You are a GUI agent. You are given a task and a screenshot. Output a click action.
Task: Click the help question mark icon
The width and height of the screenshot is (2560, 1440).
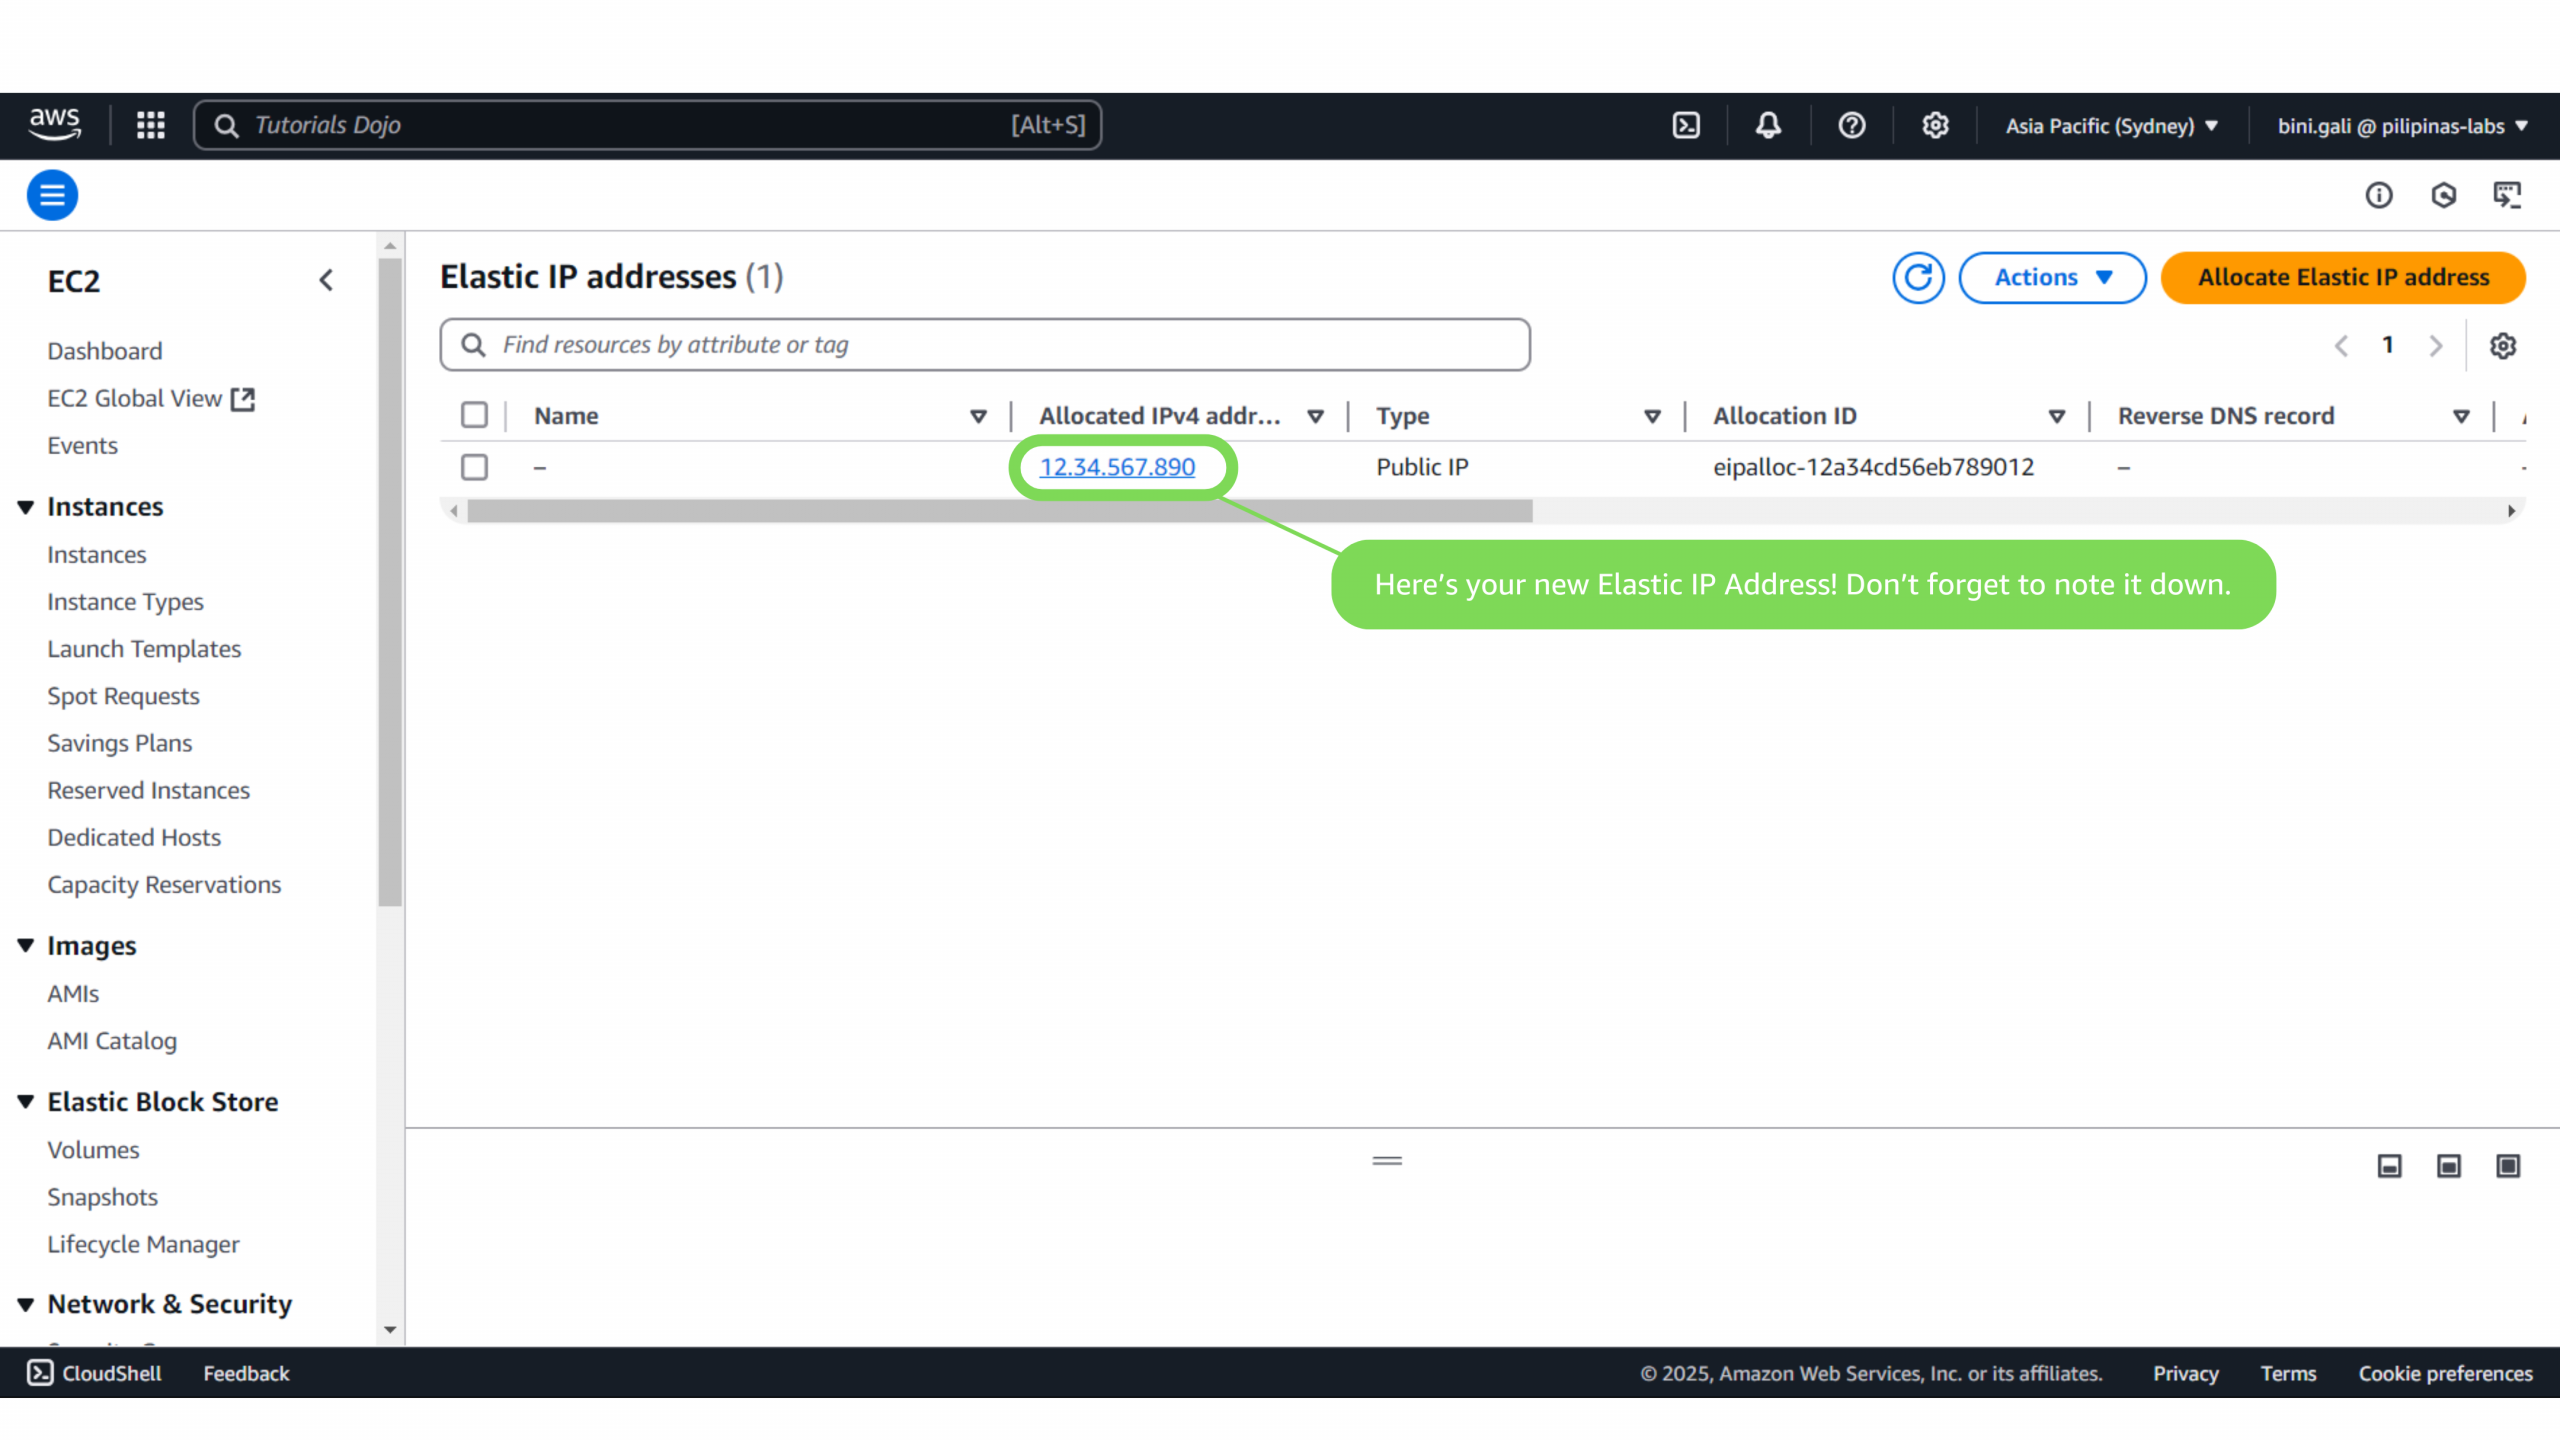tap(1851, 125)
